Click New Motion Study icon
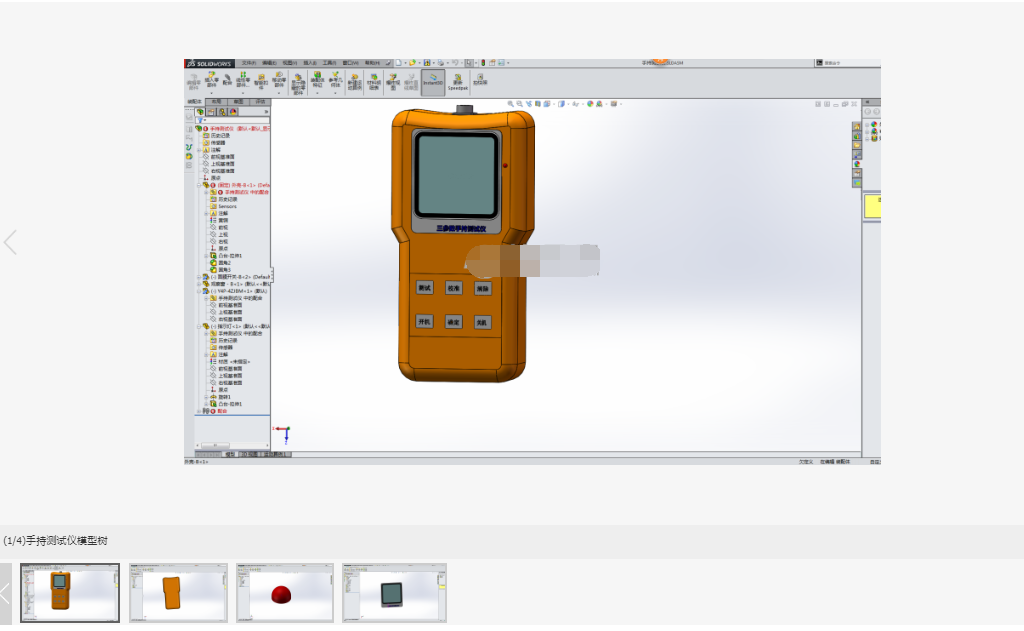The height and width of the screenshot is (631, 1024). point(355,80)
